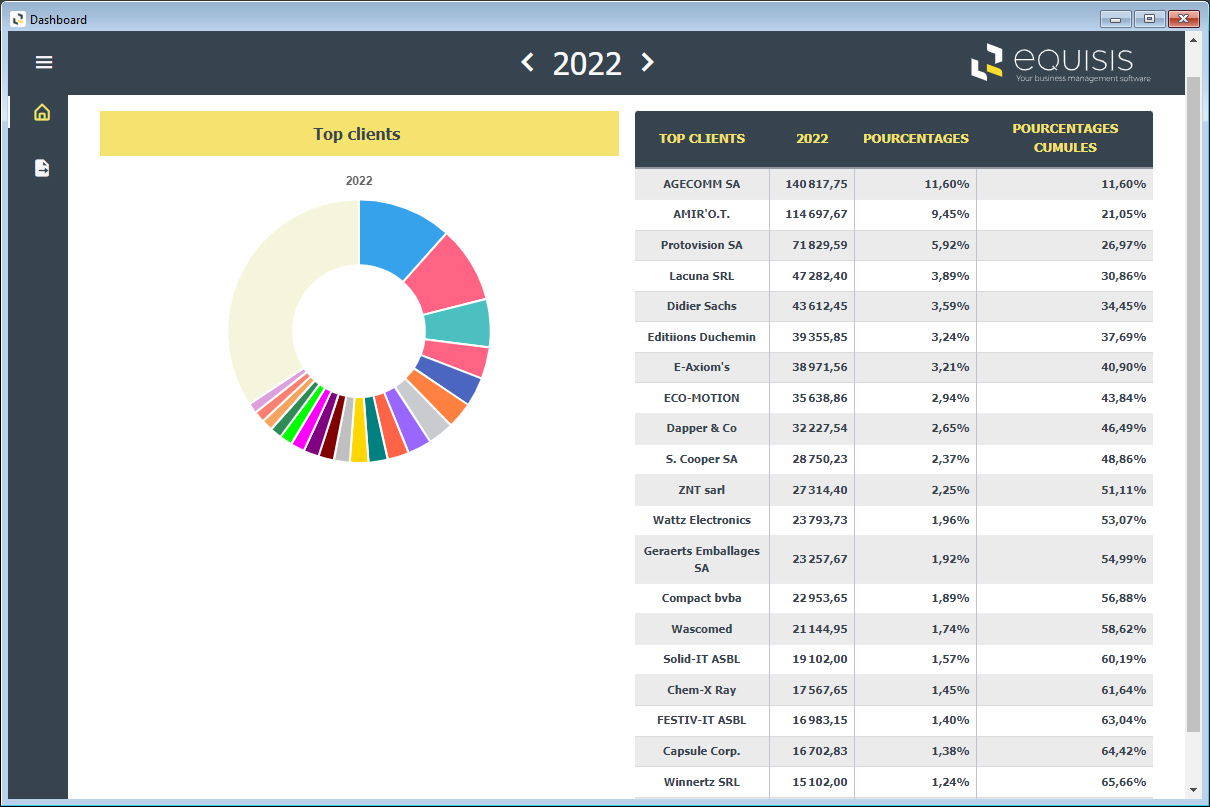Viewport: 1210px width, 807px height.
Task: Click the scrollbar down arrow
Action: click(x=1192, y=790)
